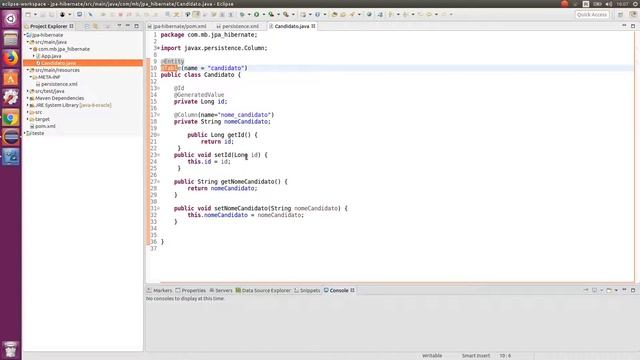
Task: Click the Open Type toolbar icon
Action: (334, 14)
